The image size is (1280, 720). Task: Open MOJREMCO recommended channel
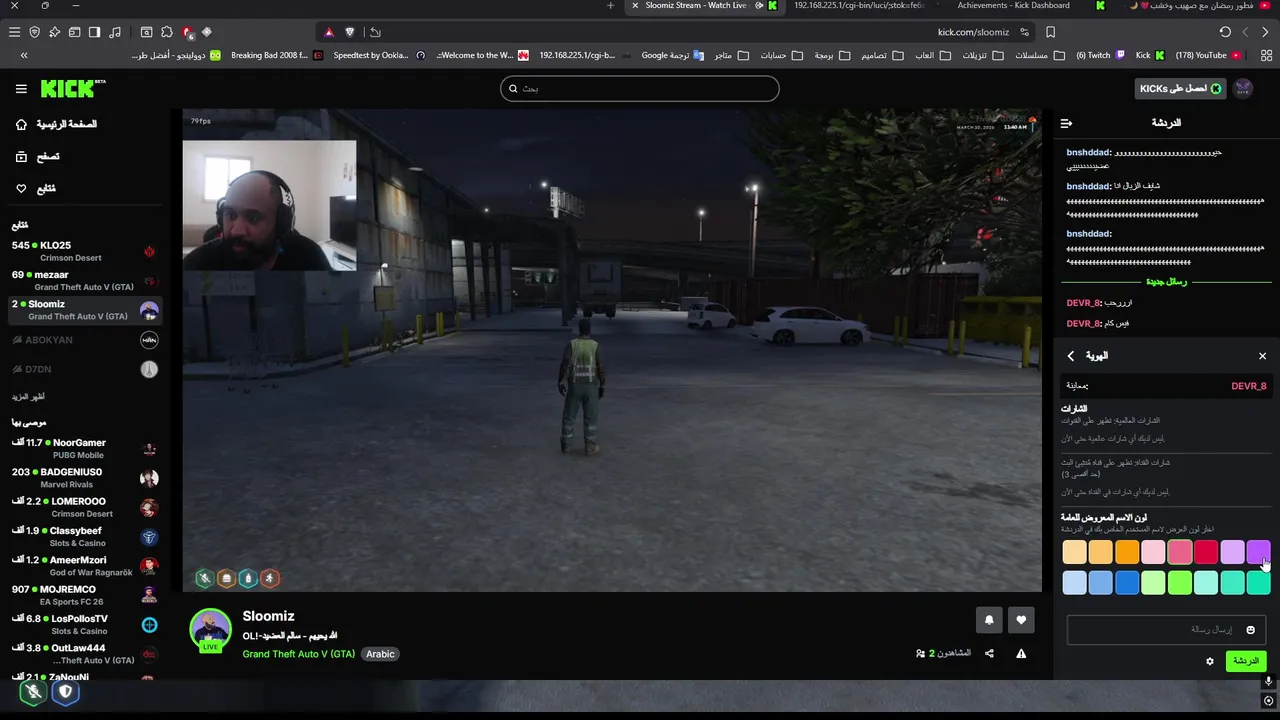[84, 595]
